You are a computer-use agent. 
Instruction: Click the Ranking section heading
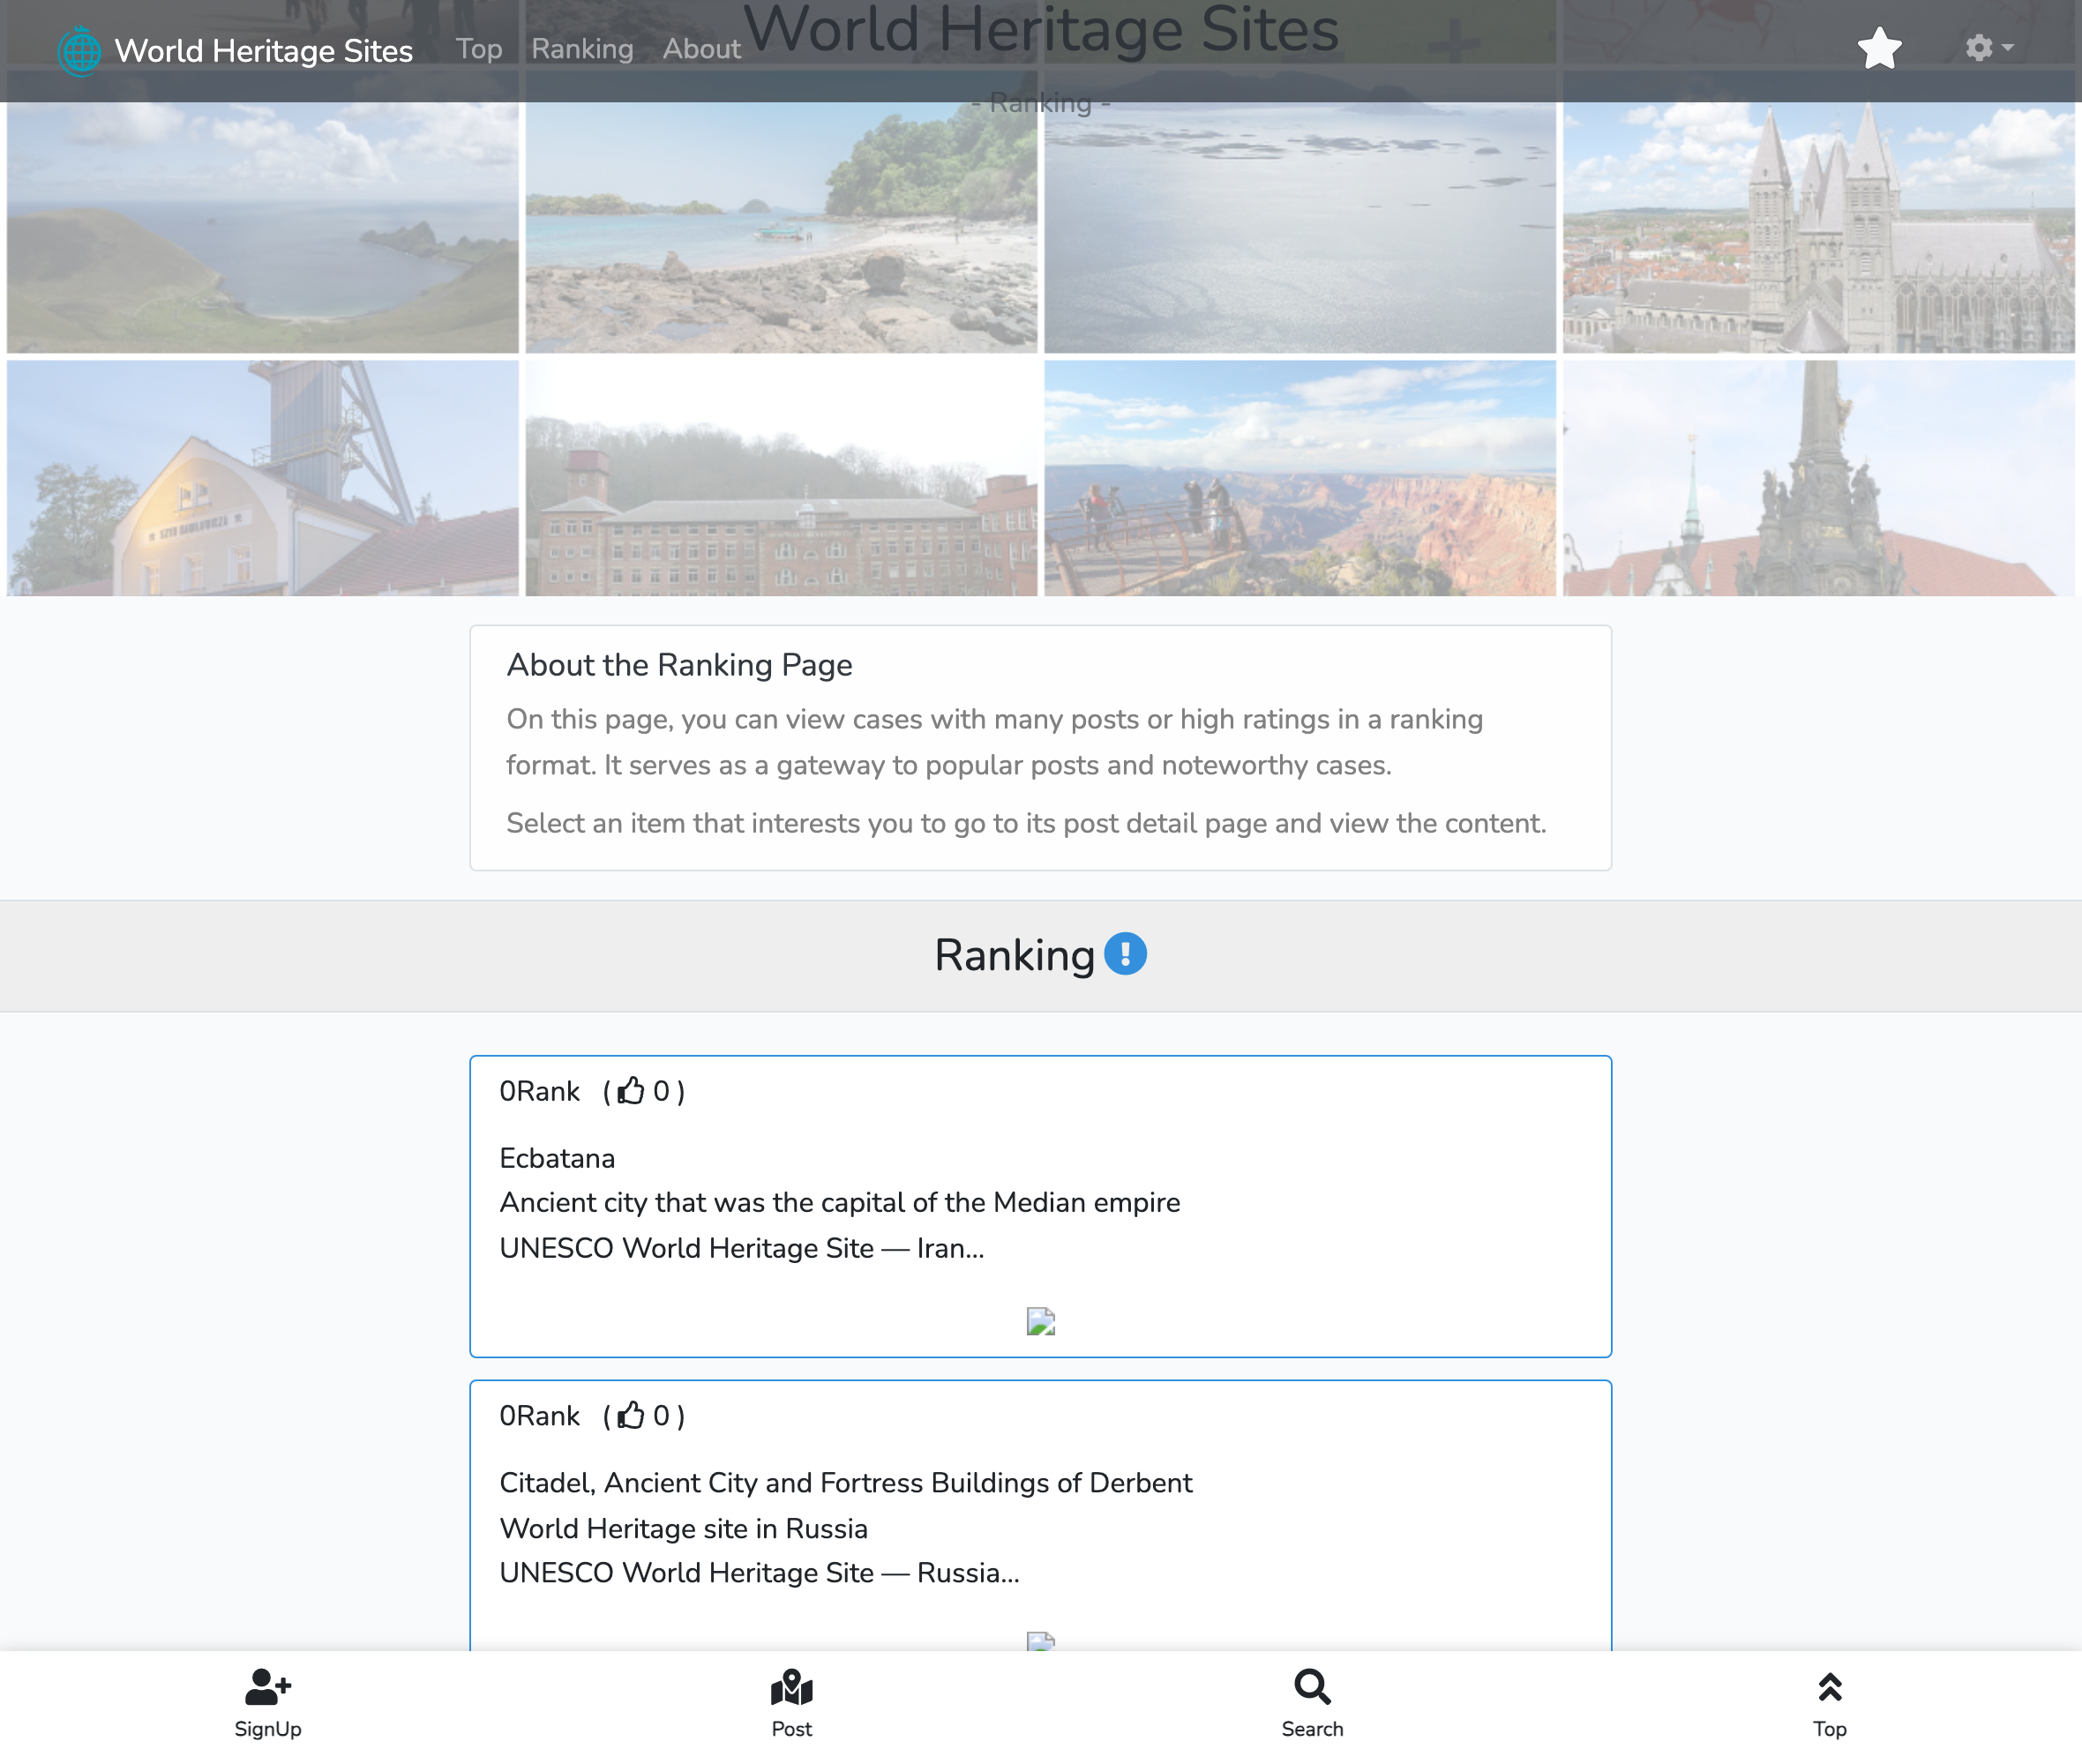coord(1014,955)
